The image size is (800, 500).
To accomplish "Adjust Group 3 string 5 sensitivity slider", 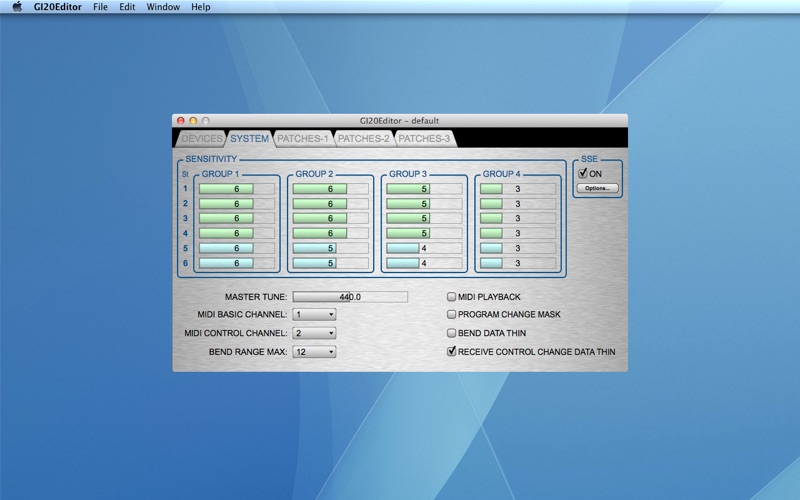I will [424, 248].
